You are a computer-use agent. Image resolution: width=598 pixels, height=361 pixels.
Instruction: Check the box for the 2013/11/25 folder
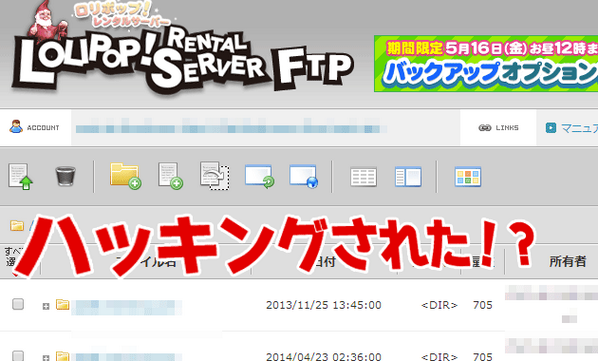[x=18, y=304]
